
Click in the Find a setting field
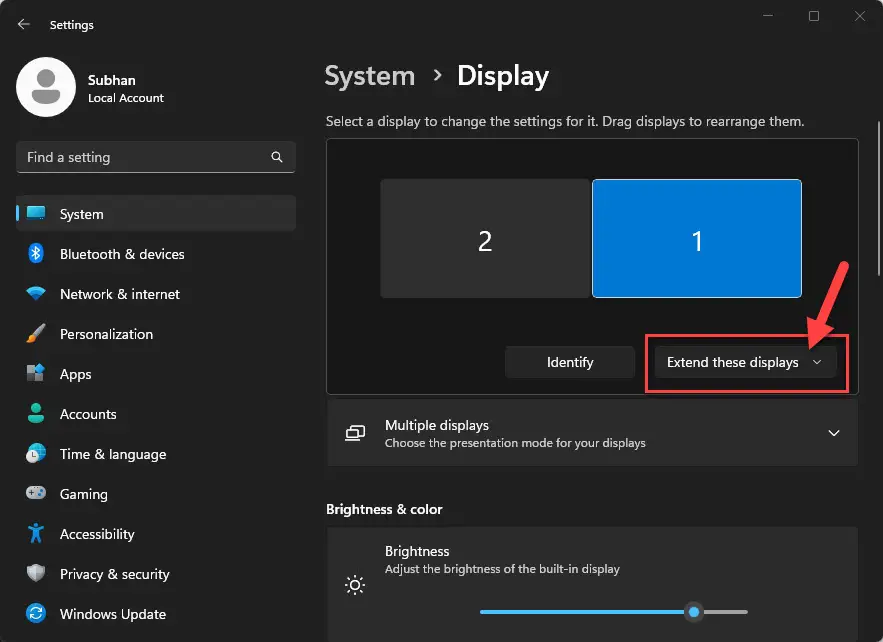click(x=156, y=157)
